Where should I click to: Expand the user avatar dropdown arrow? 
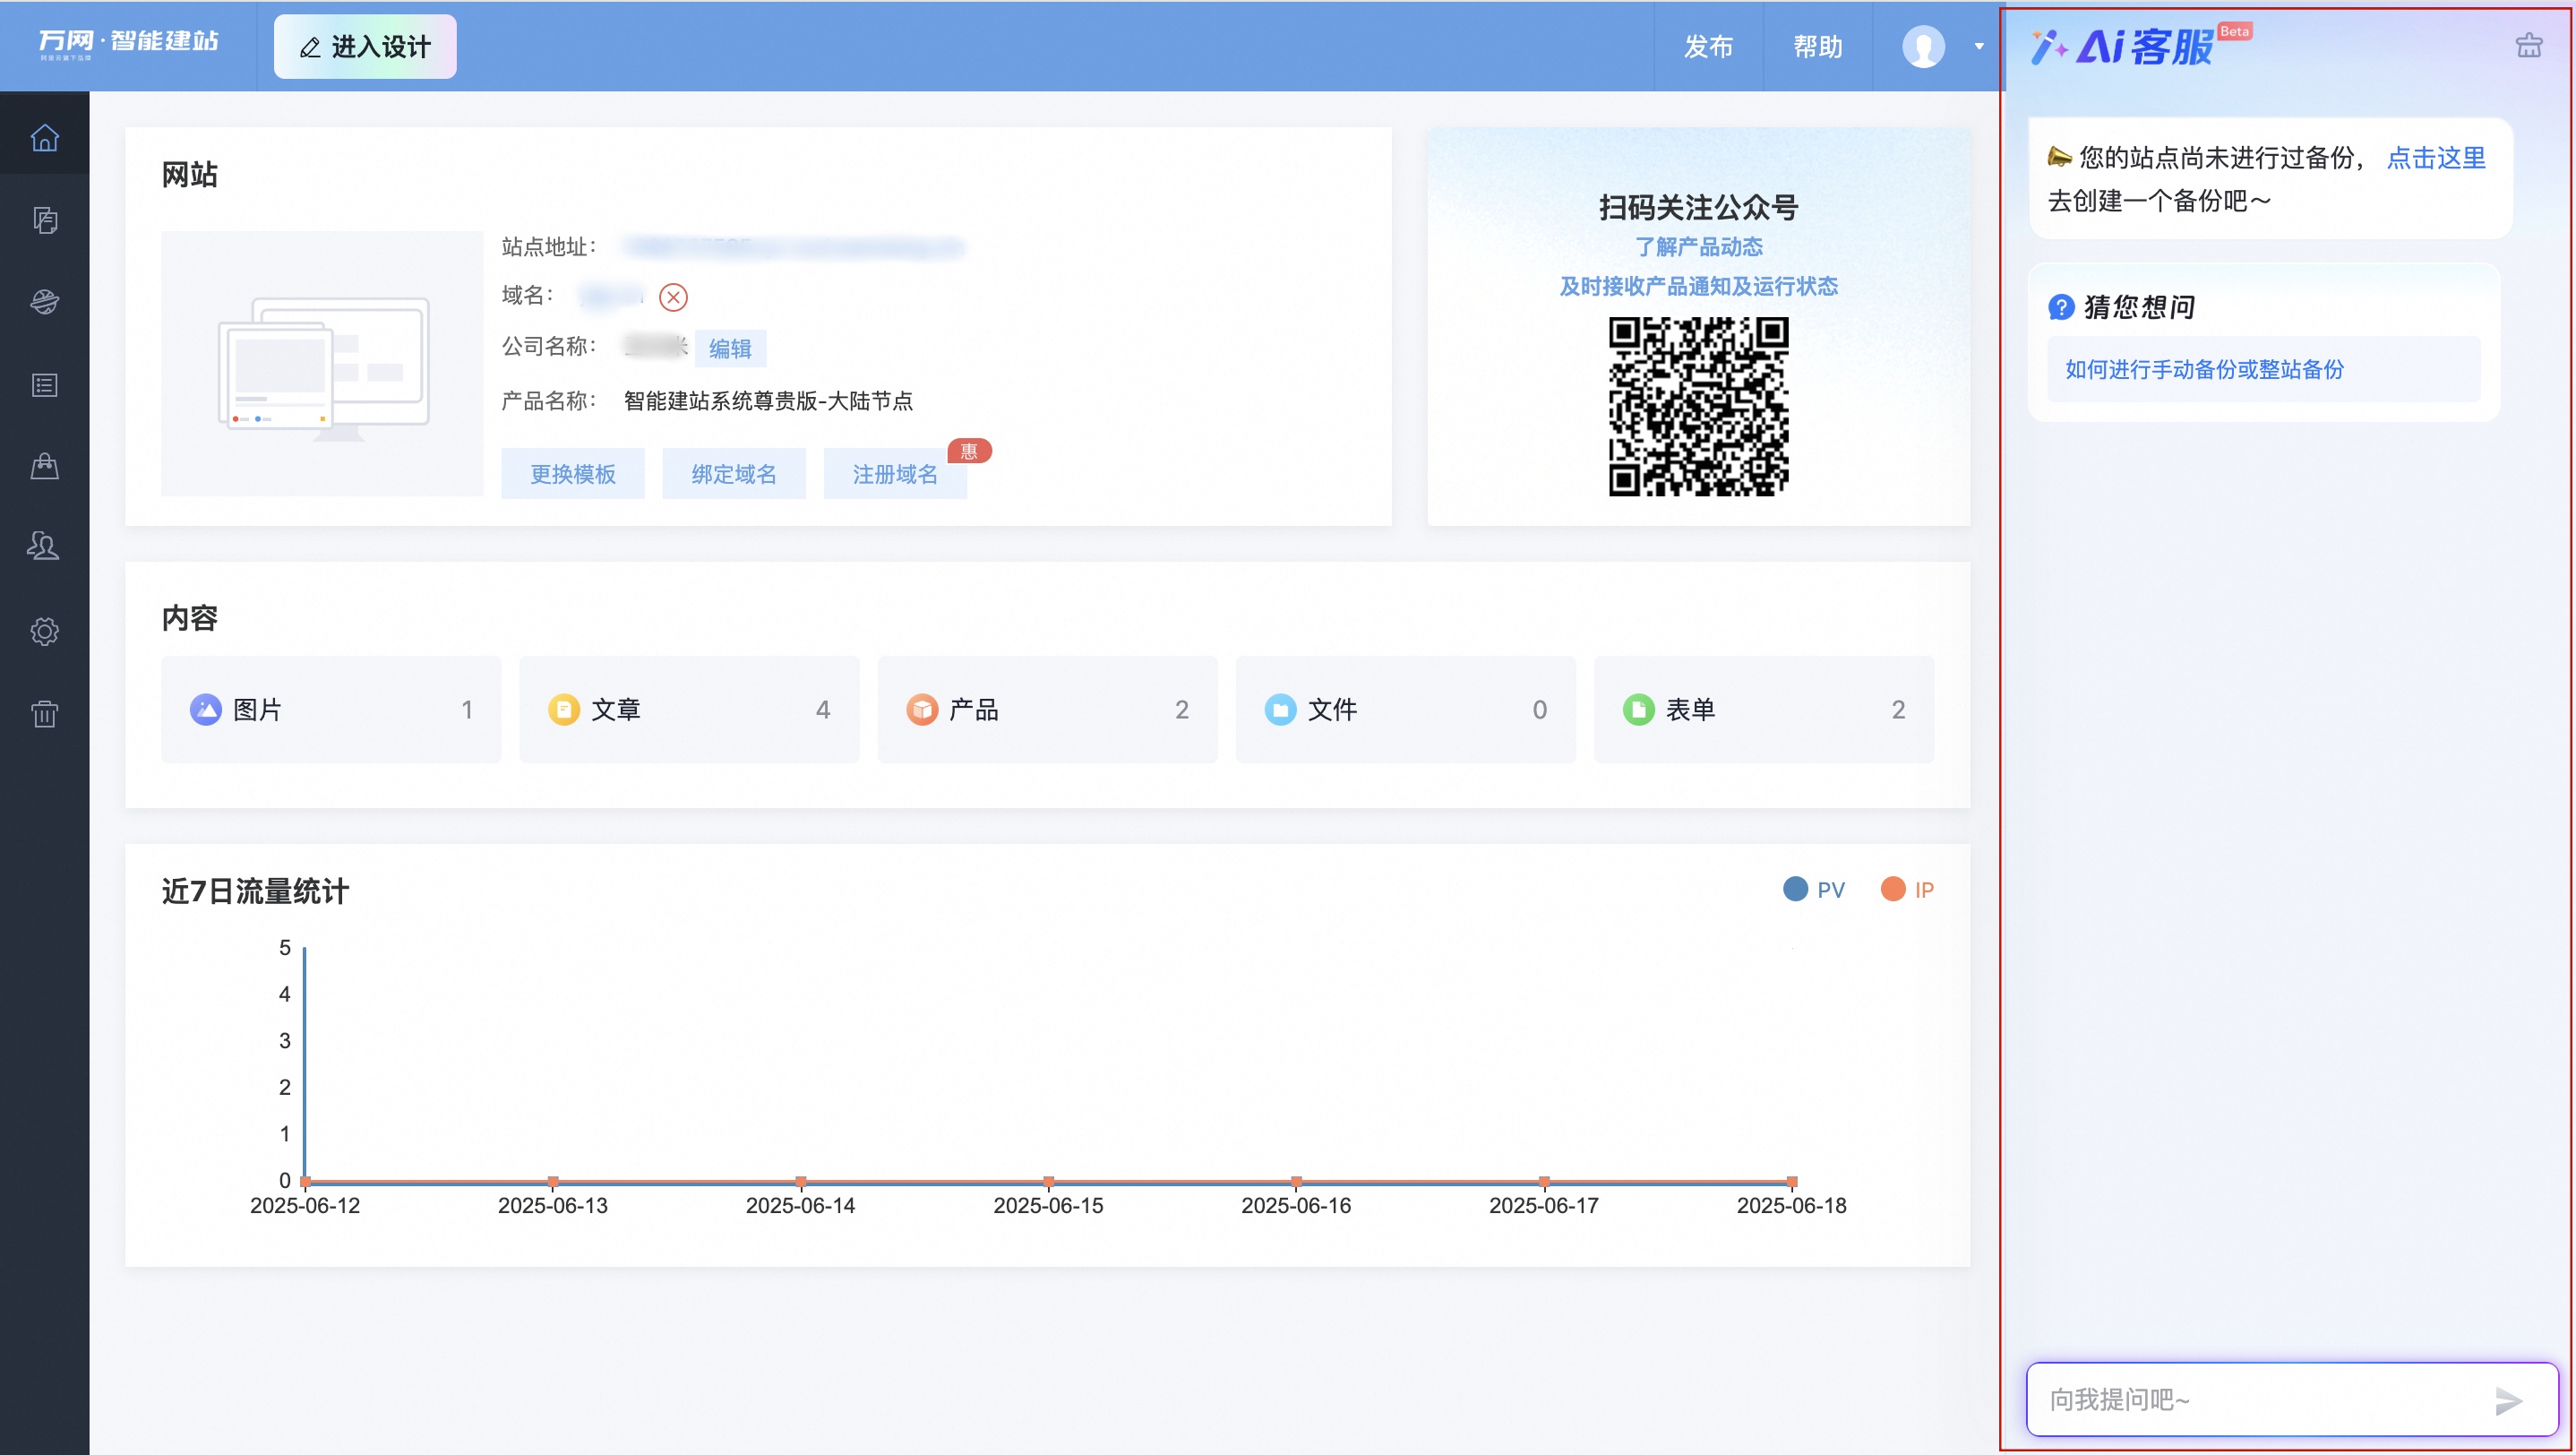[x=1978, y=46]
